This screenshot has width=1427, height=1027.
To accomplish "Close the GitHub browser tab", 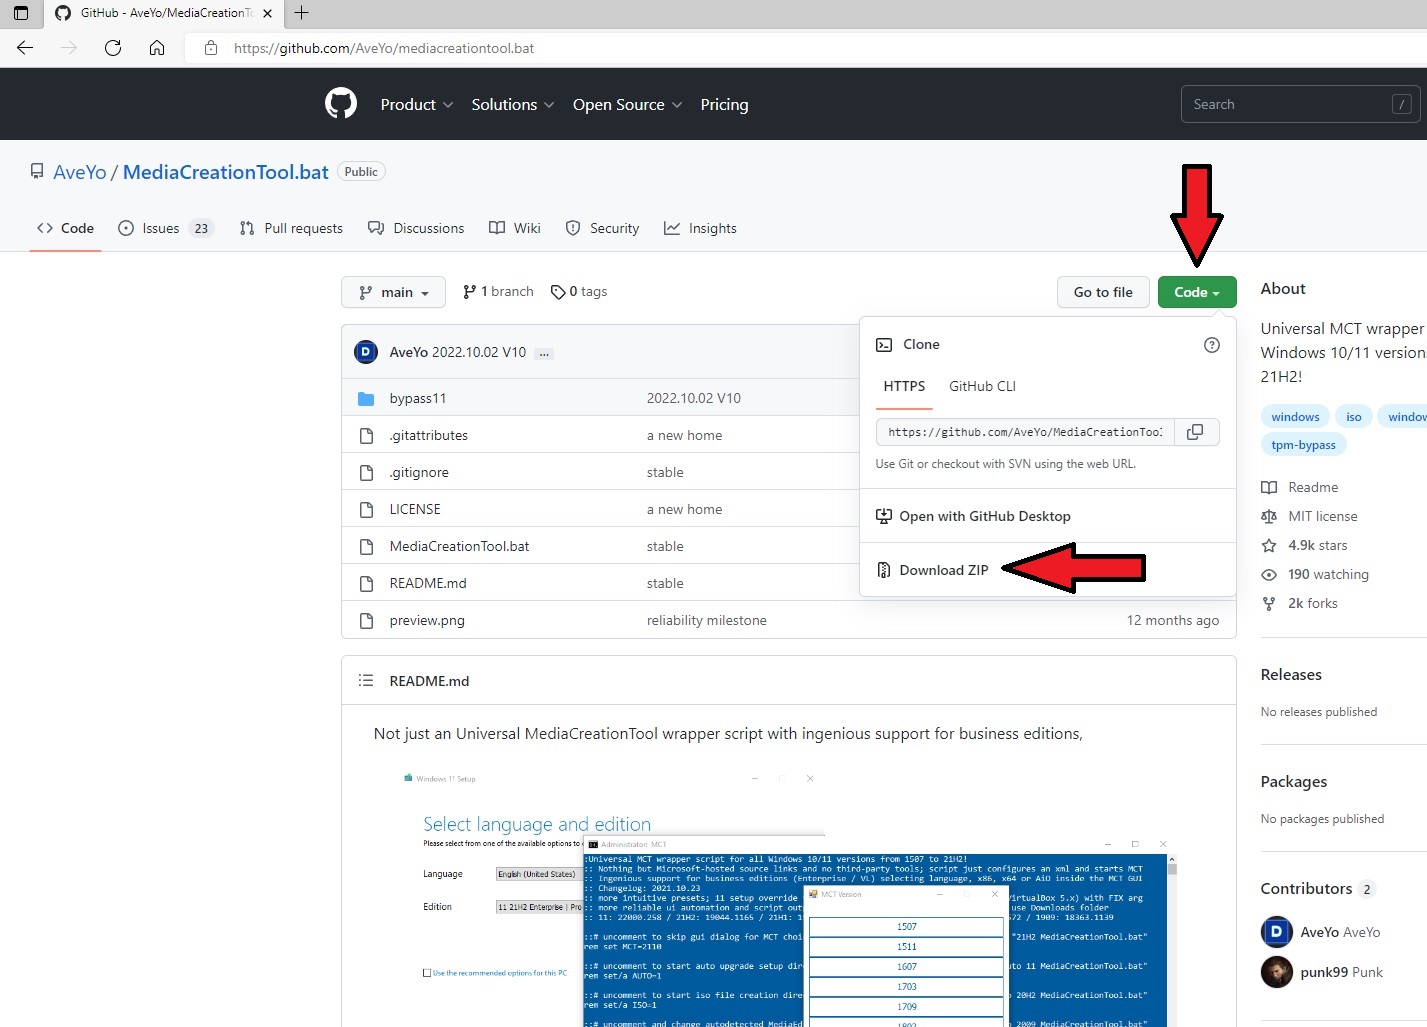I will click(x=267, y=13).
